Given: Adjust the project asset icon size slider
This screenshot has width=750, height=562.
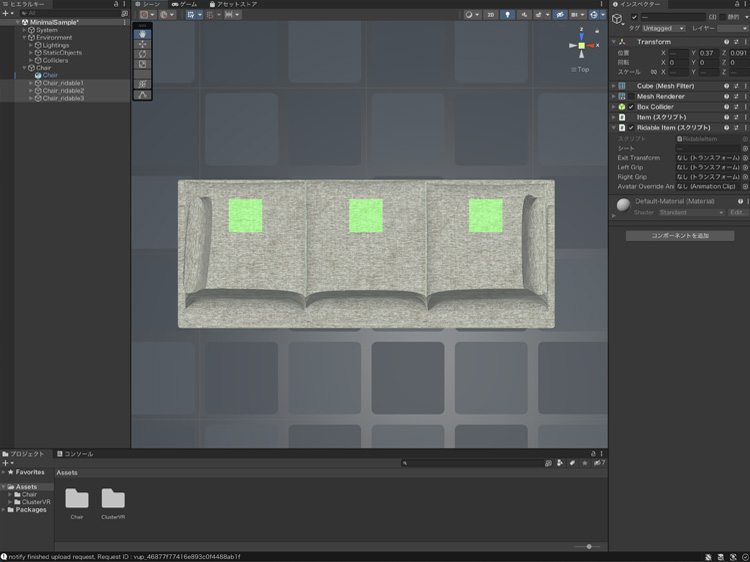Looking at the screenshot, I should (x=588, y=546).
